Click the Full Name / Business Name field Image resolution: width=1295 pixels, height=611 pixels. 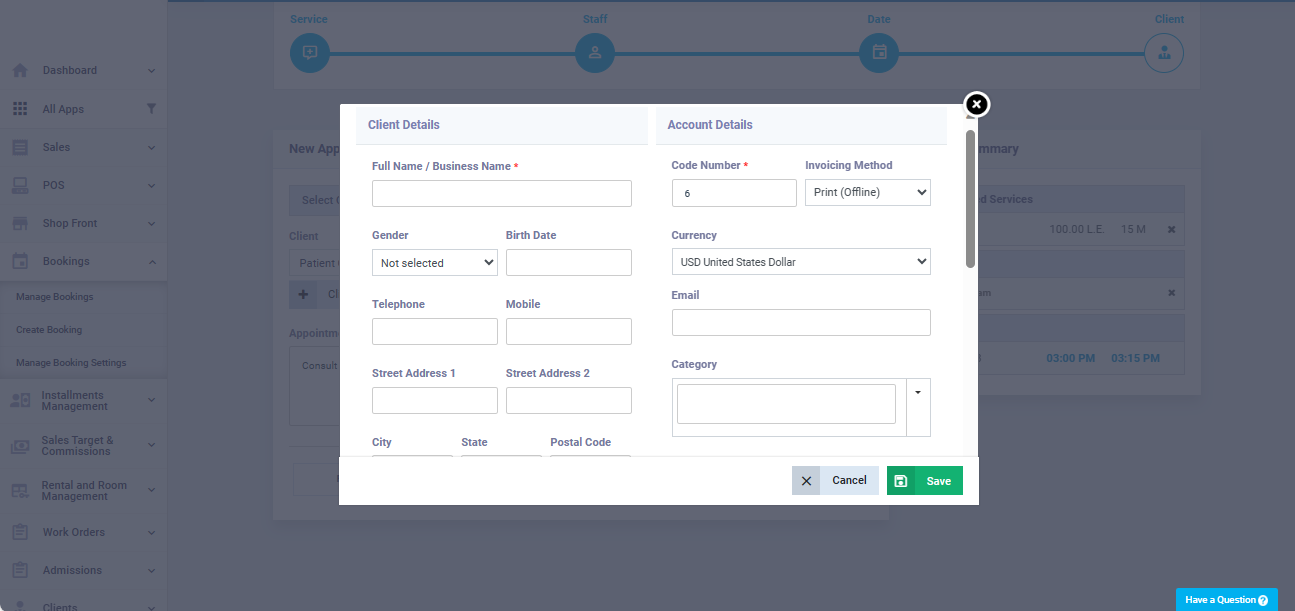[501, 194]
